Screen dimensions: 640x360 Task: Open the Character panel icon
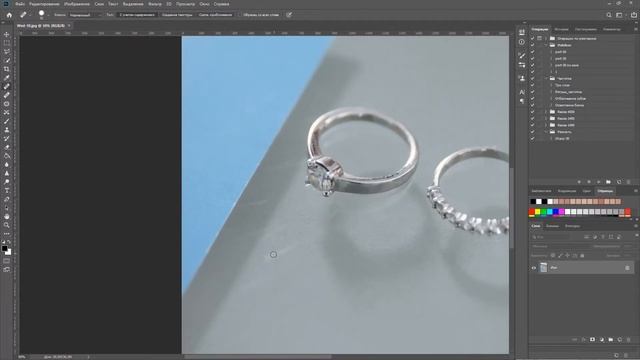click(x=522, y=92)
